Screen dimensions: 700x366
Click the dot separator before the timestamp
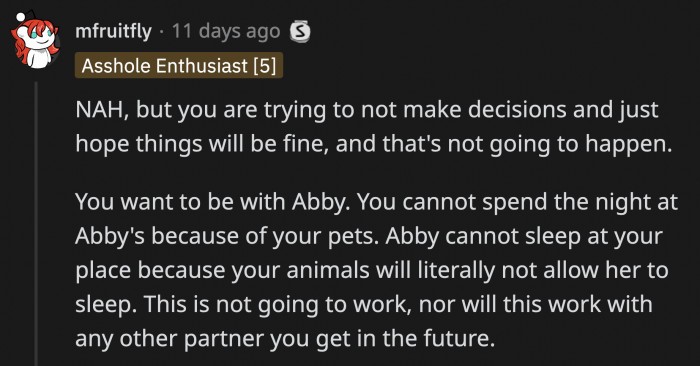[x=162, y=32]
